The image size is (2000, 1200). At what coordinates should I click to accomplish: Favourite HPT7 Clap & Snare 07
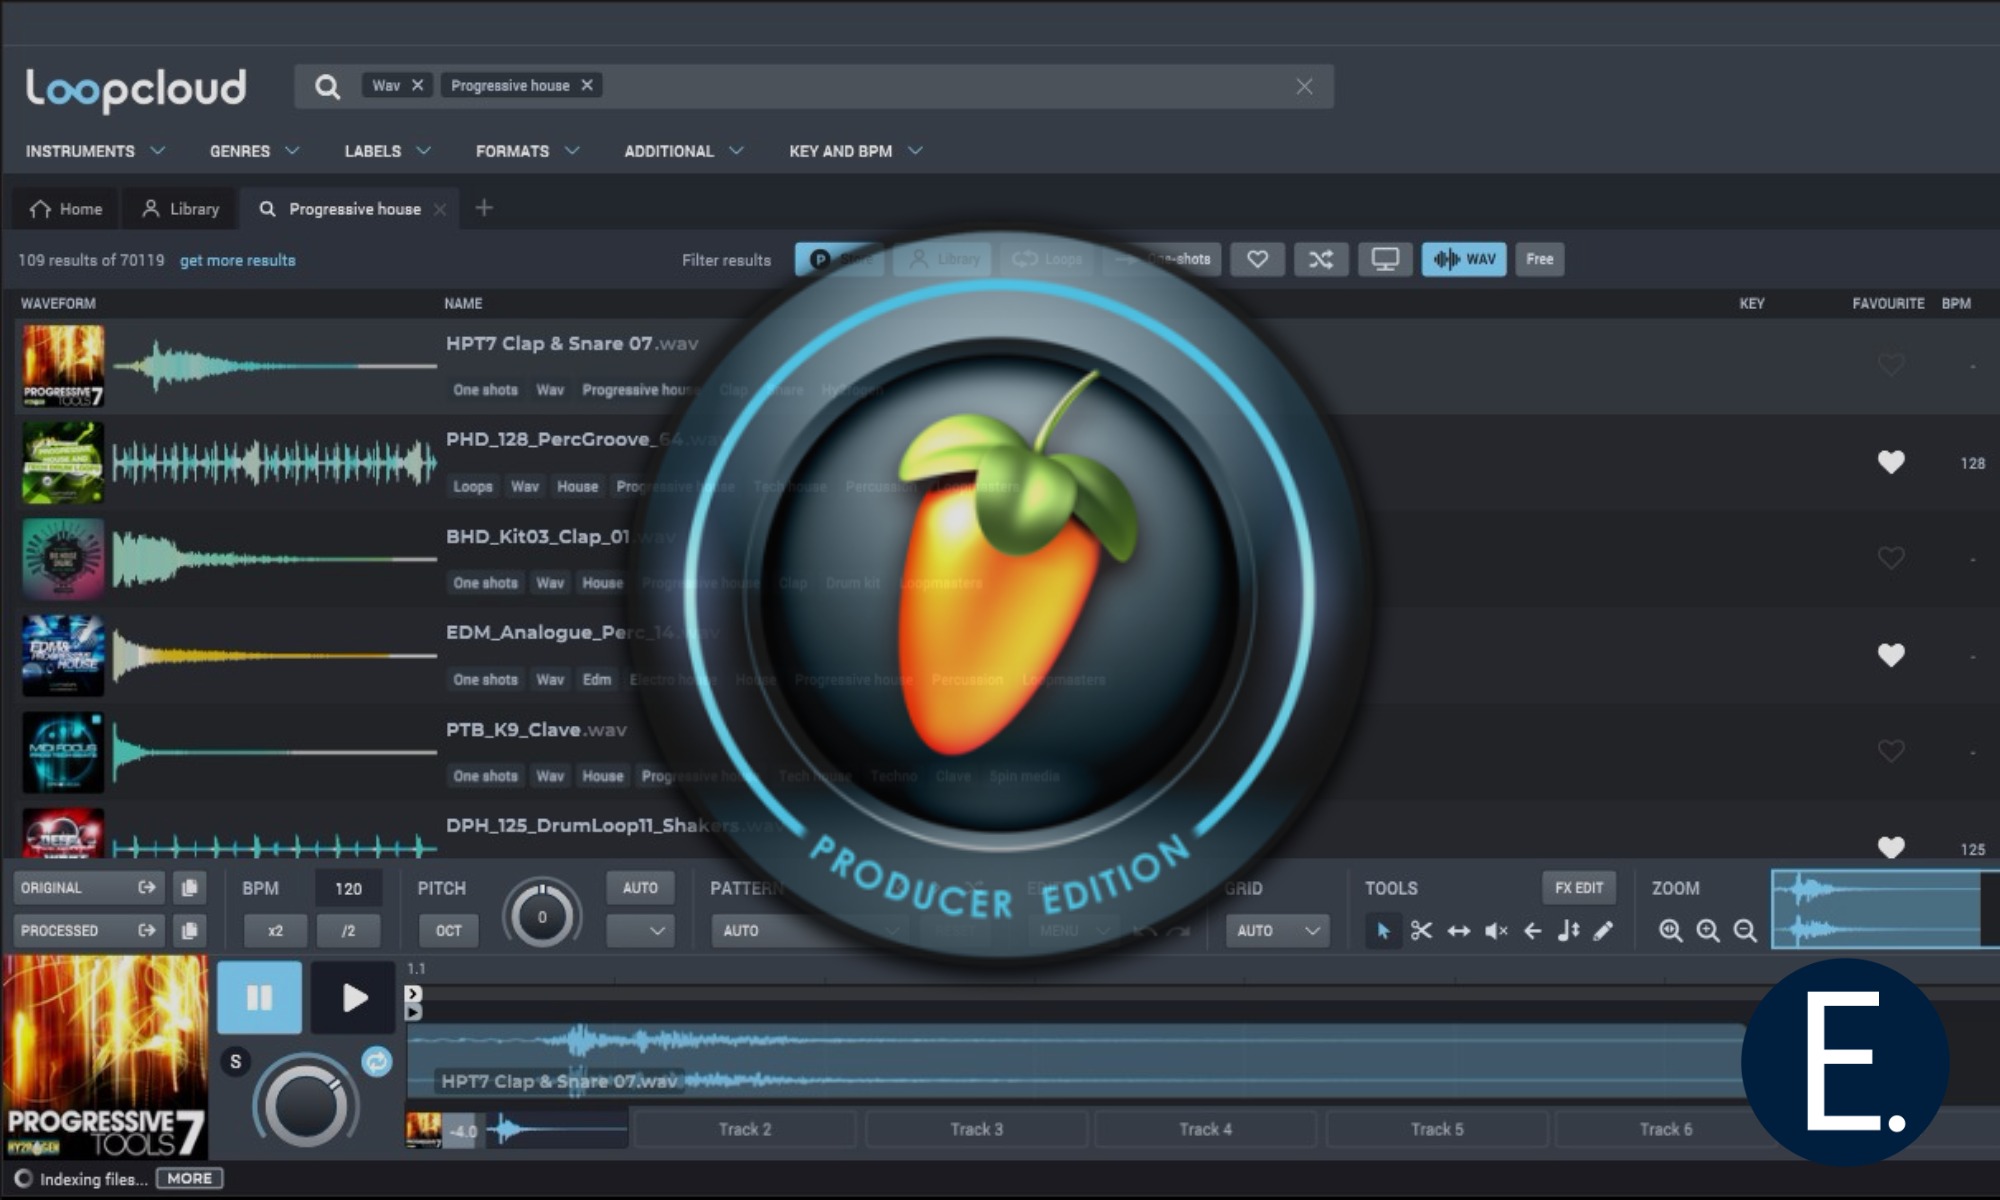tap(1891, 364)
